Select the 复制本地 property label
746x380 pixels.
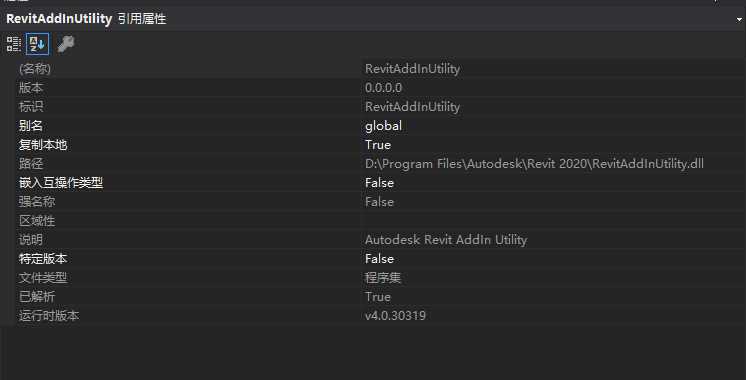pos(43,145)
